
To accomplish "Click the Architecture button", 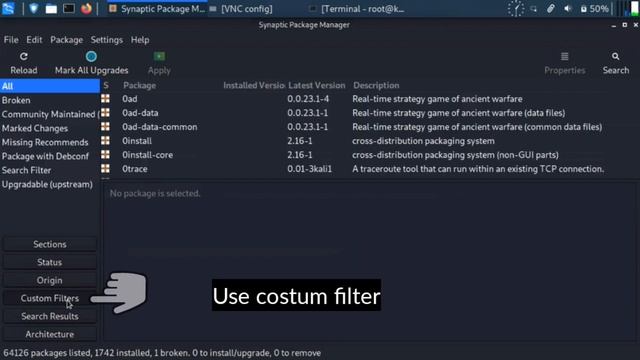I will 50,334.
